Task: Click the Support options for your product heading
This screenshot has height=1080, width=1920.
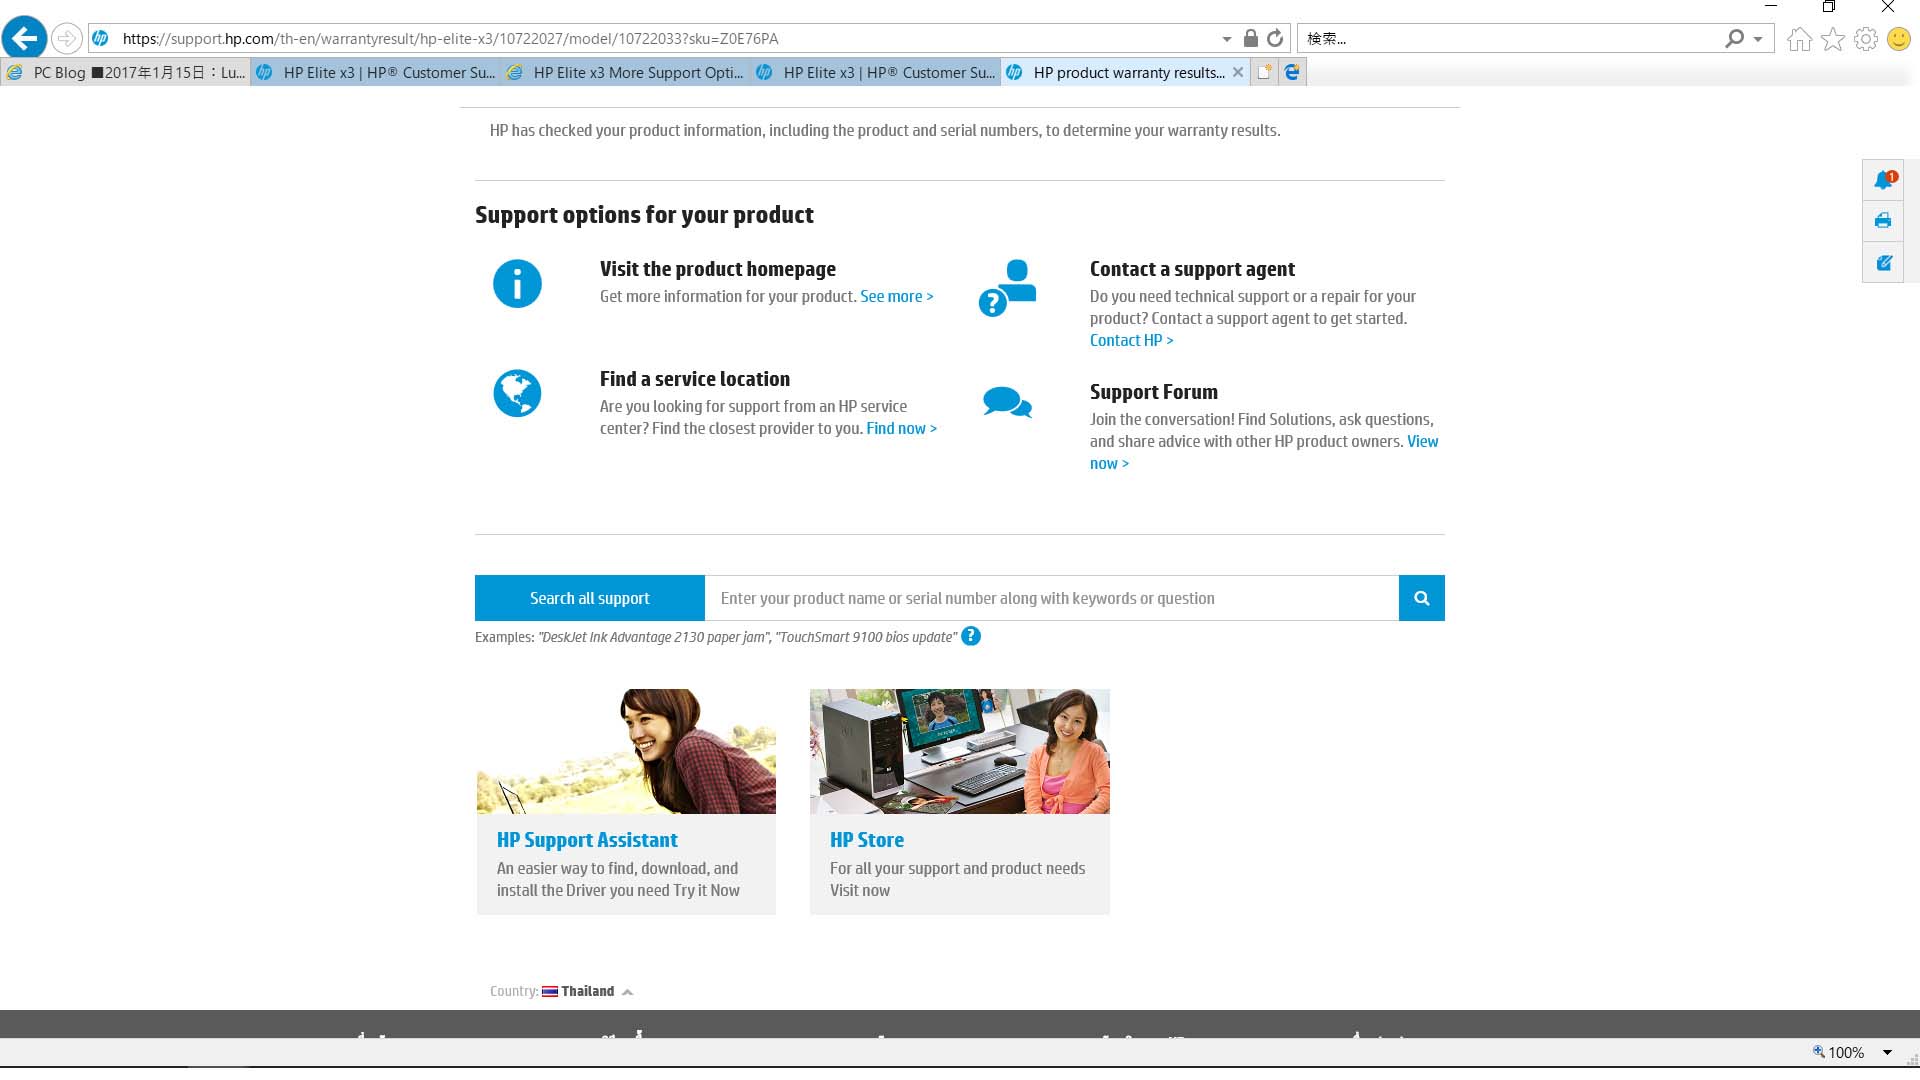Action: 644,215
